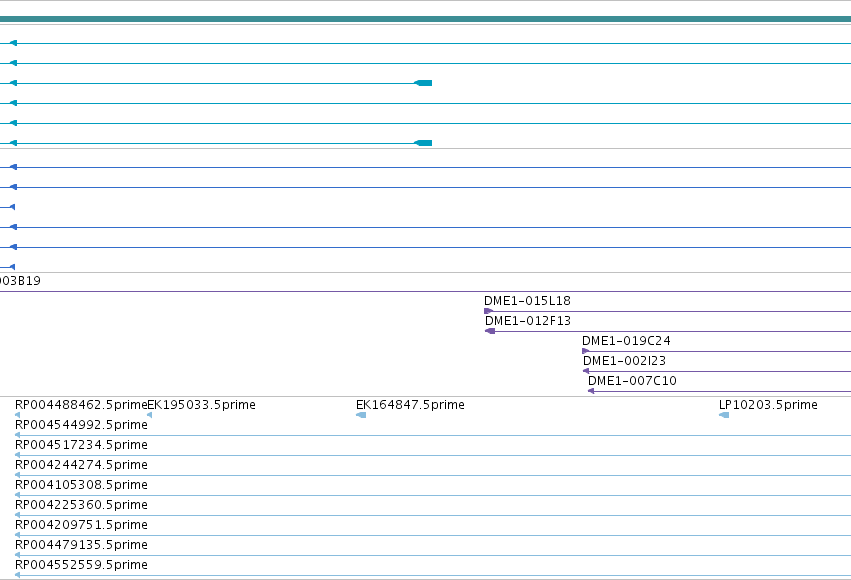The image size is (851, 580).
Task: Click the upper teal exon block
Action: point(423,83)
